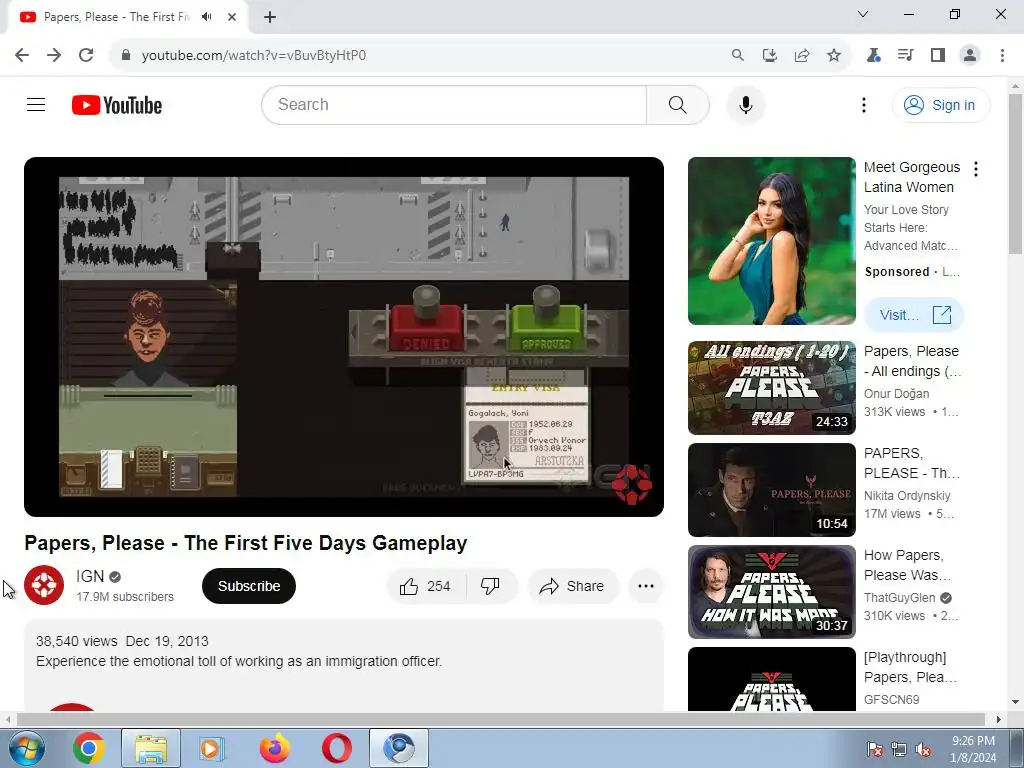Open File Explorer from the taskbar

pyautogui.click(x=151, y=748)
